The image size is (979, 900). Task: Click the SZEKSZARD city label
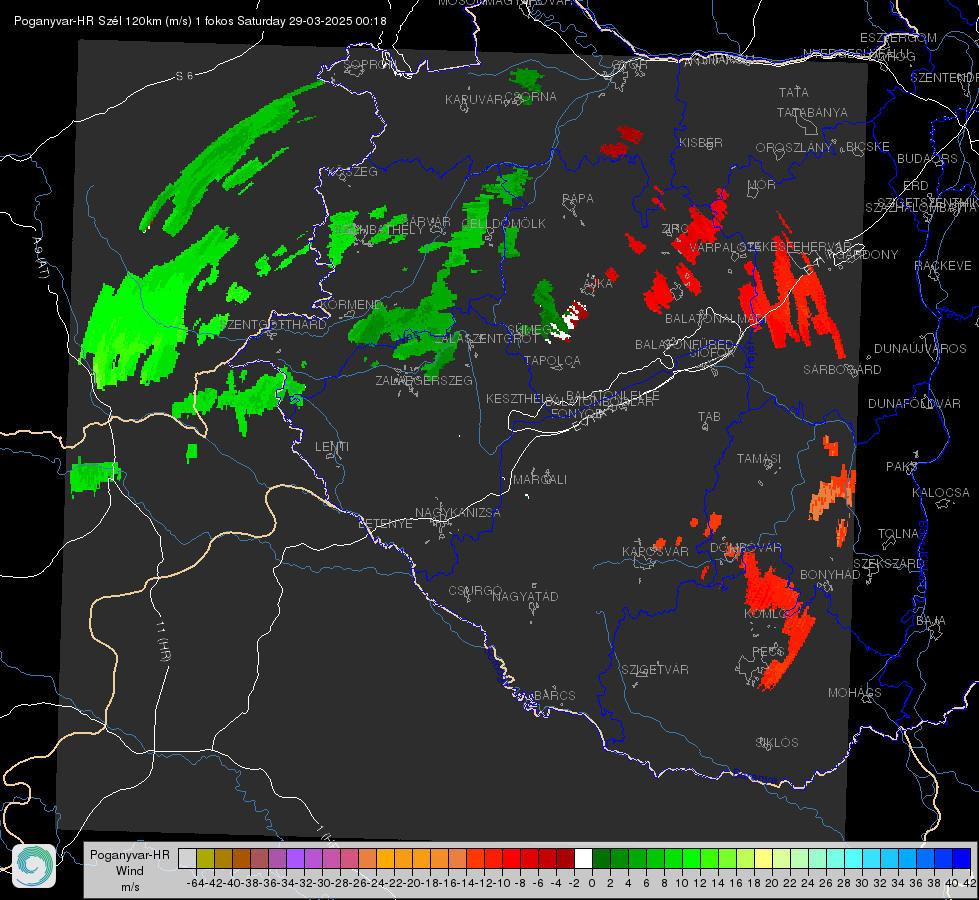pos(888,564)
